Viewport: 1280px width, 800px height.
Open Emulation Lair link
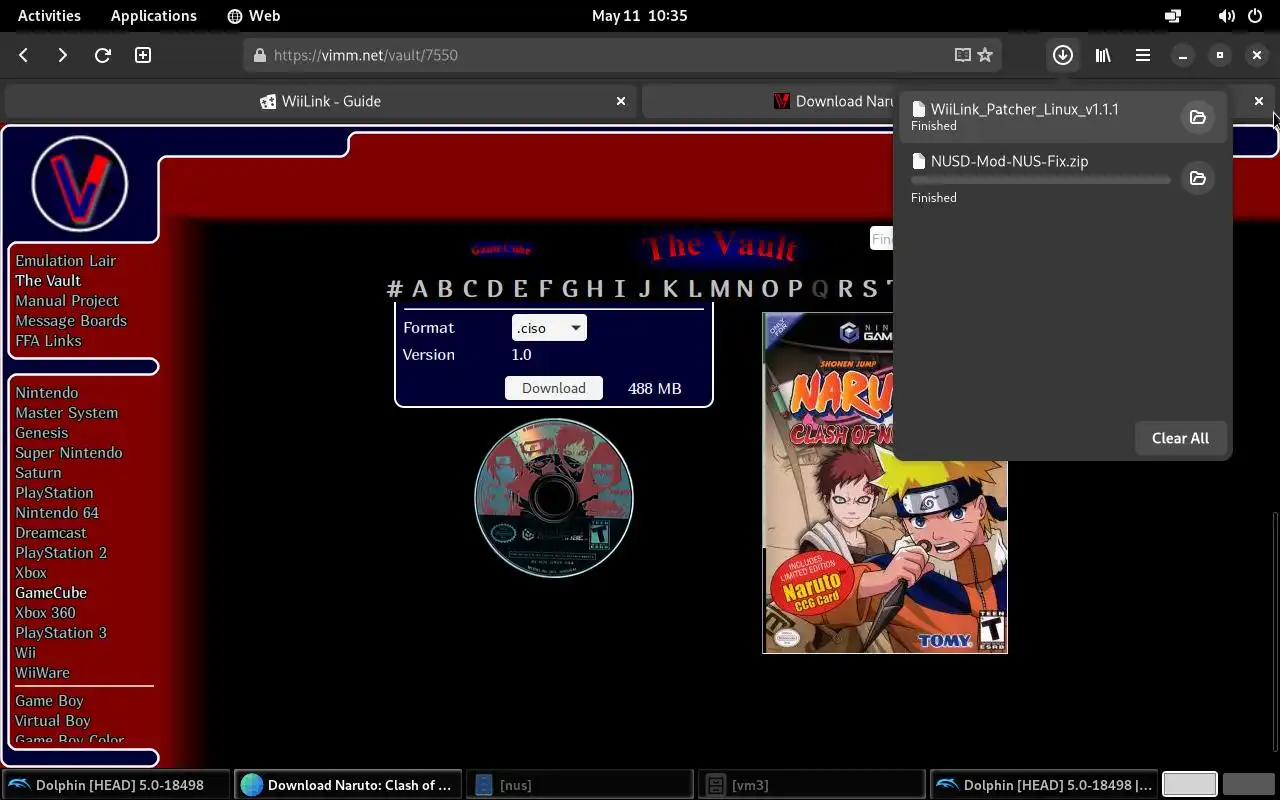(x=66, y=261)
